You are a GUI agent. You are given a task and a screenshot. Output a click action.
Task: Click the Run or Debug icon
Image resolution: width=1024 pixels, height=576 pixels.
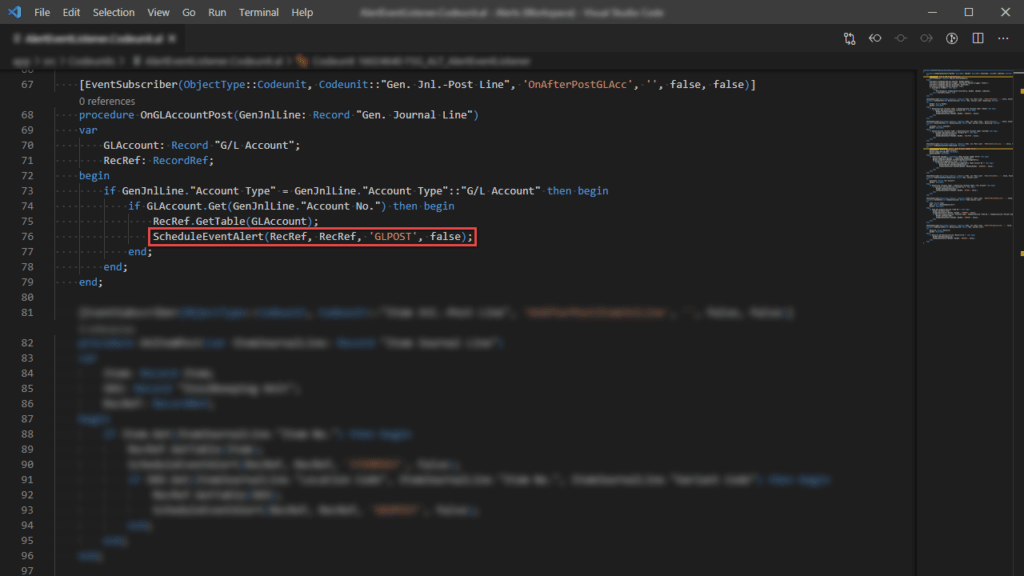point(950,37)
